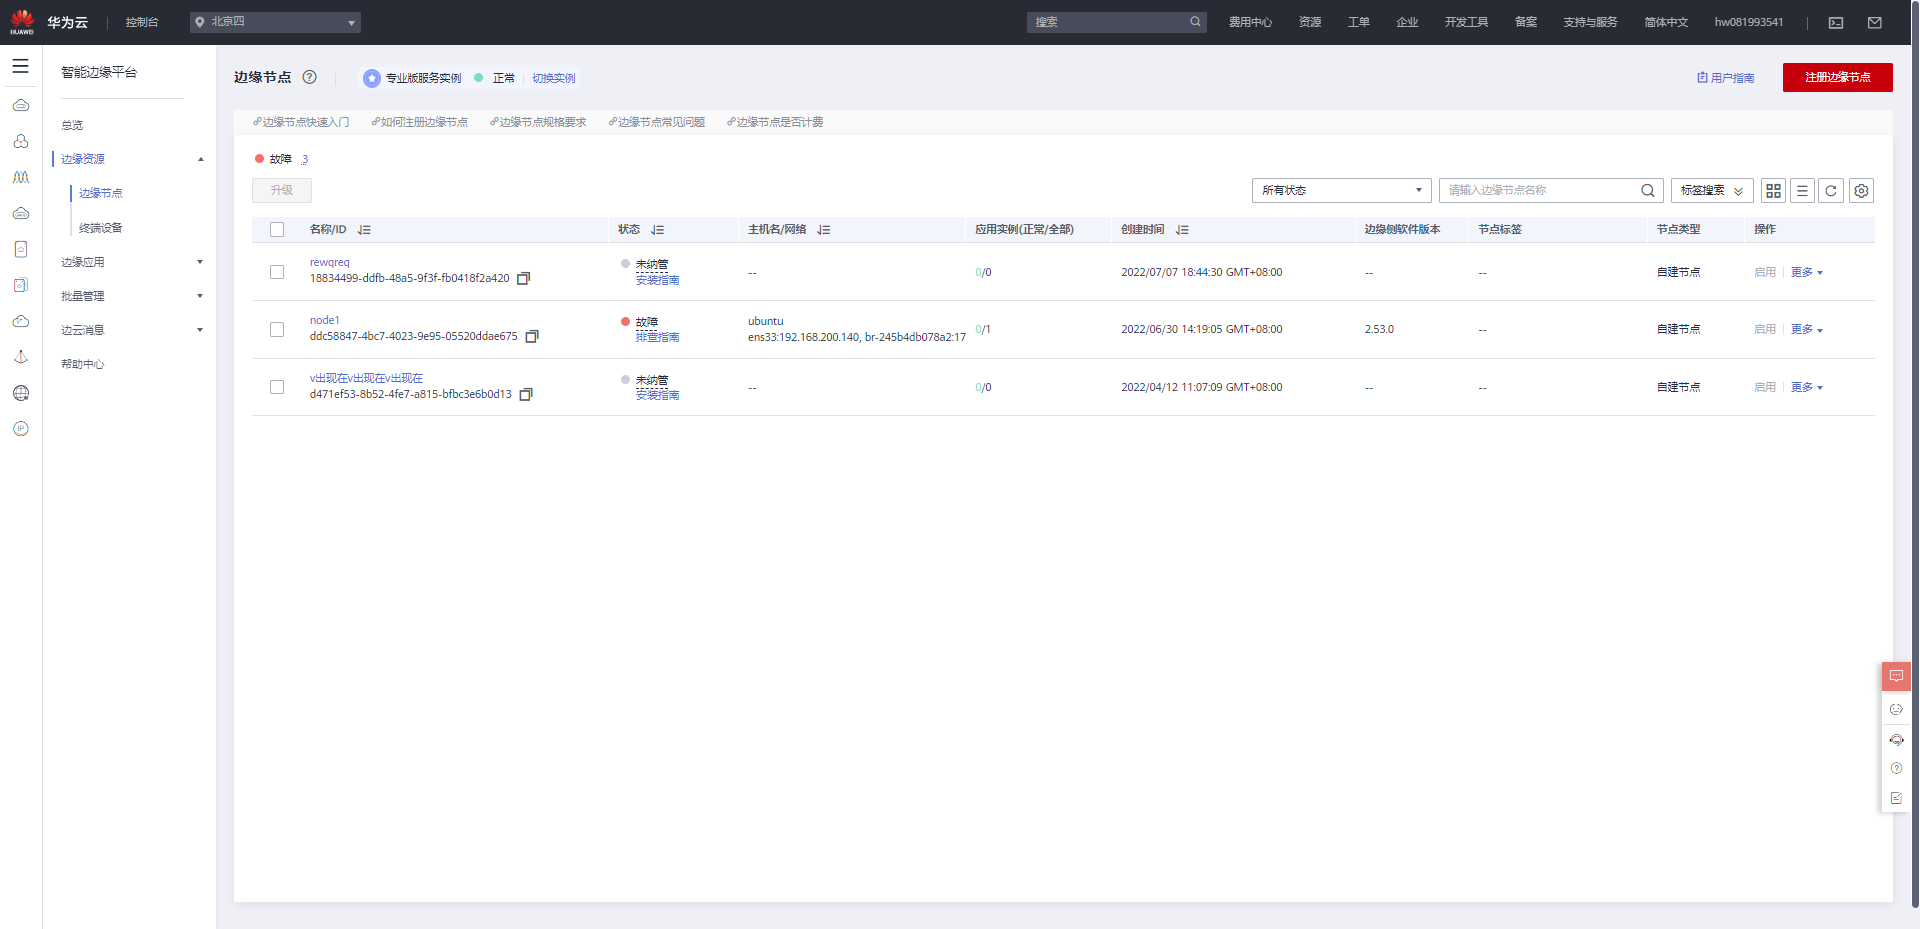
Task: Open the hamburger service menu
Action: (20, 66)
